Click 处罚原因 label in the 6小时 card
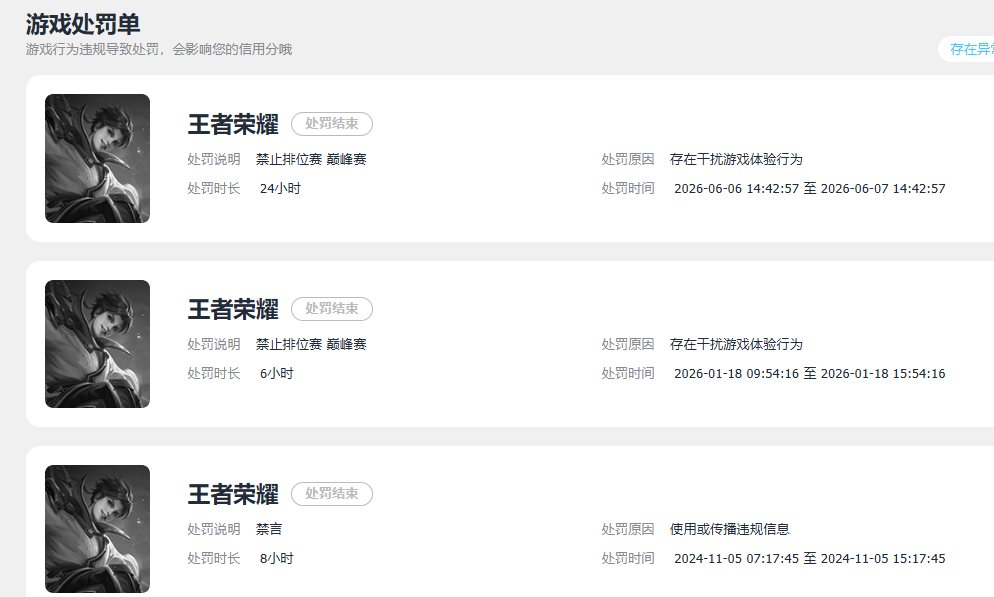 pos(628,344)
